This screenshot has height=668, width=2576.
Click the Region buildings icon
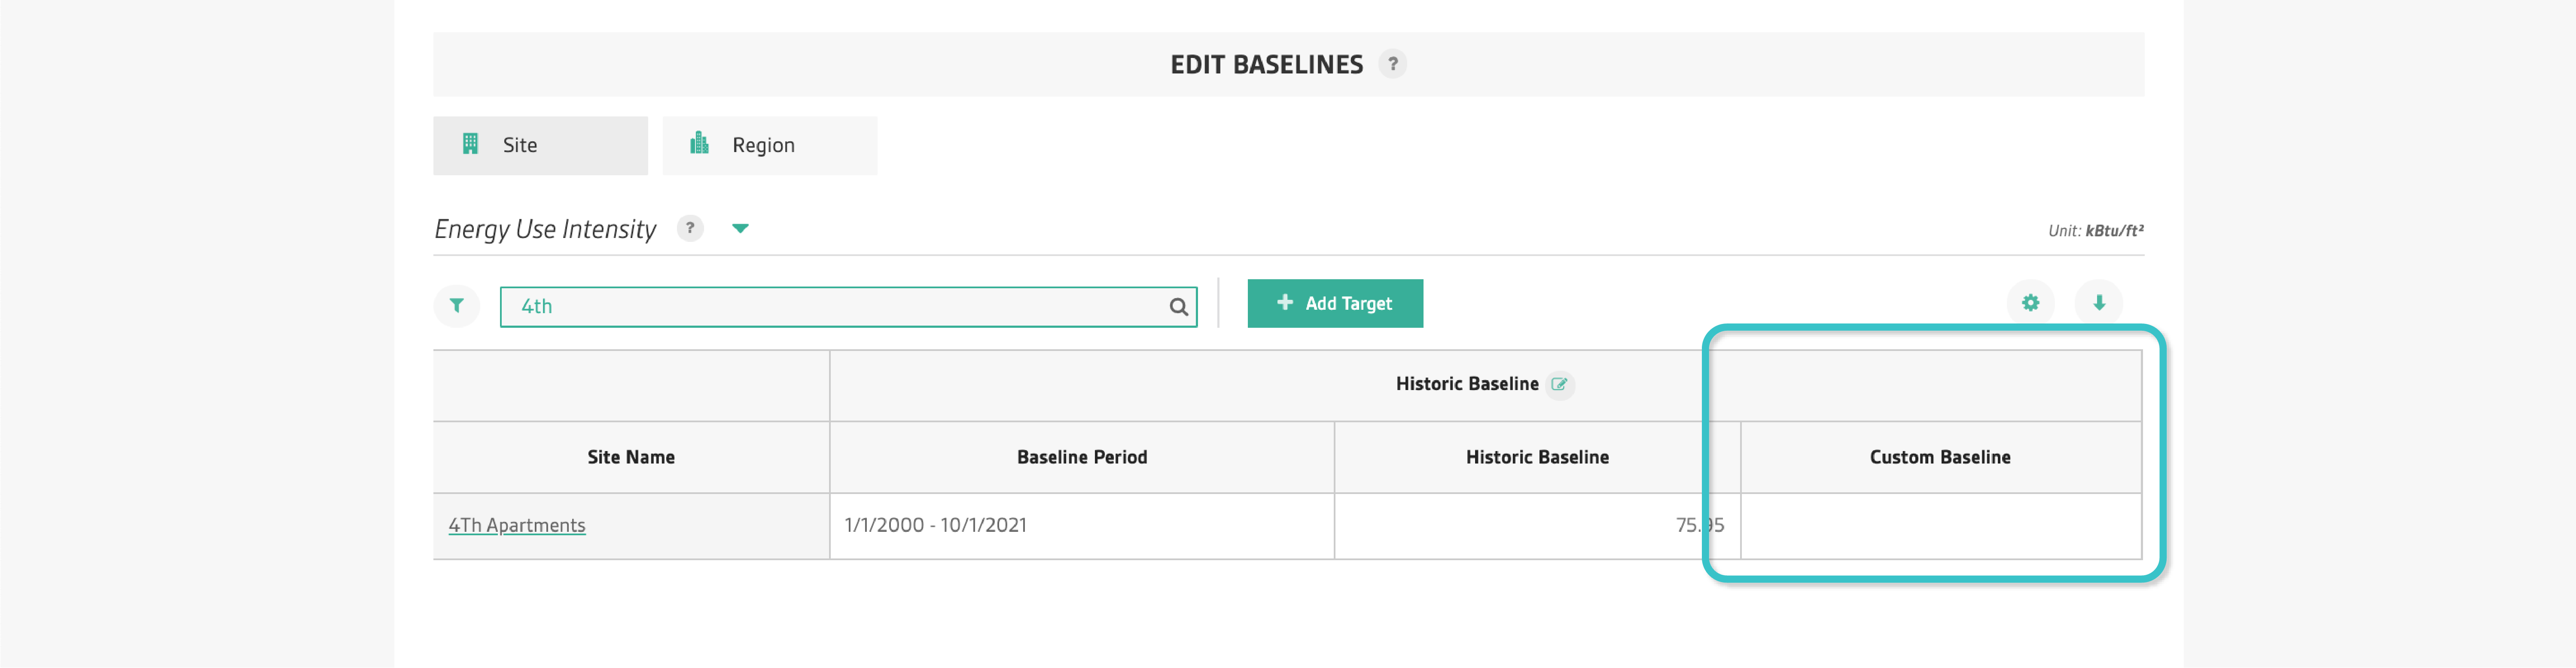(x=699, y=143)
